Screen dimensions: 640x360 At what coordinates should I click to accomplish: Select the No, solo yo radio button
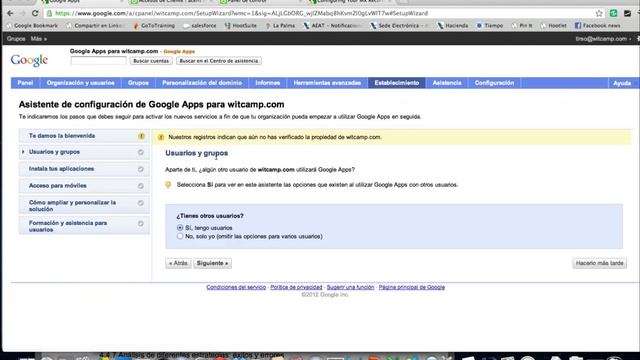pyautogui.click(x=180, y=236)
